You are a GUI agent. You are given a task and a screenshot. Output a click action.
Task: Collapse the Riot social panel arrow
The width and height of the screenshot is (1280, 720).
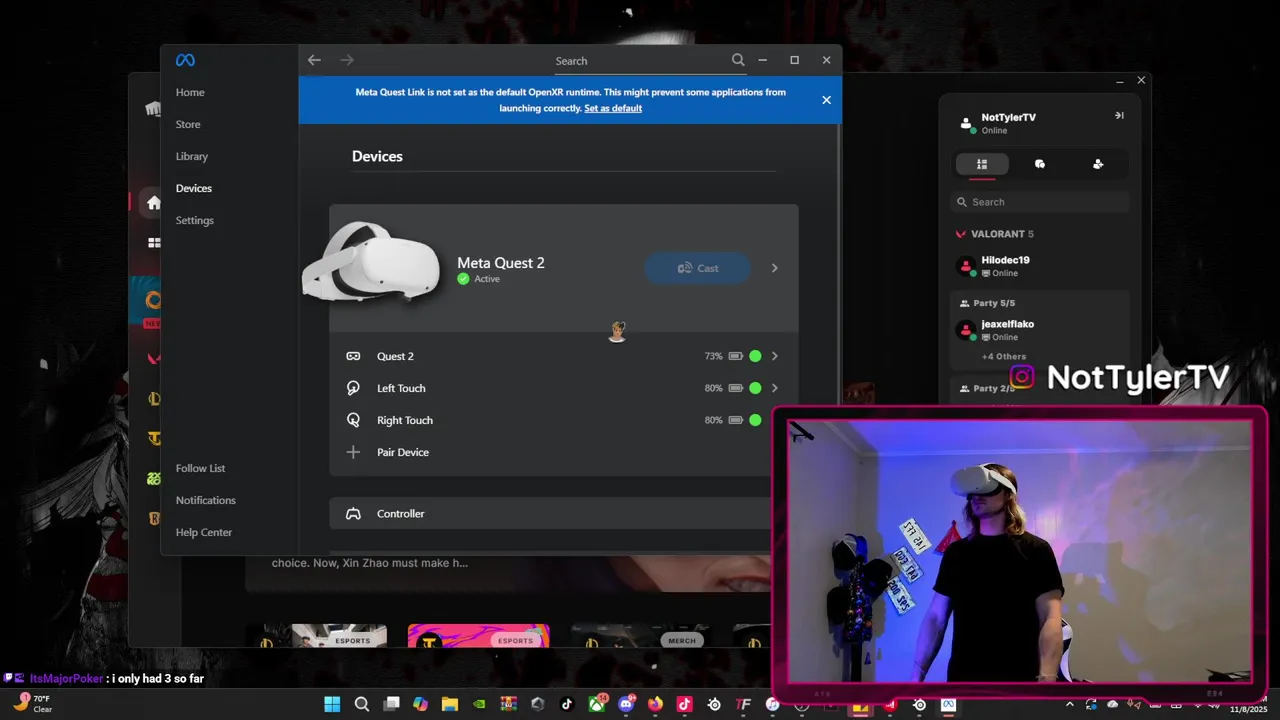pos(1119,116)
